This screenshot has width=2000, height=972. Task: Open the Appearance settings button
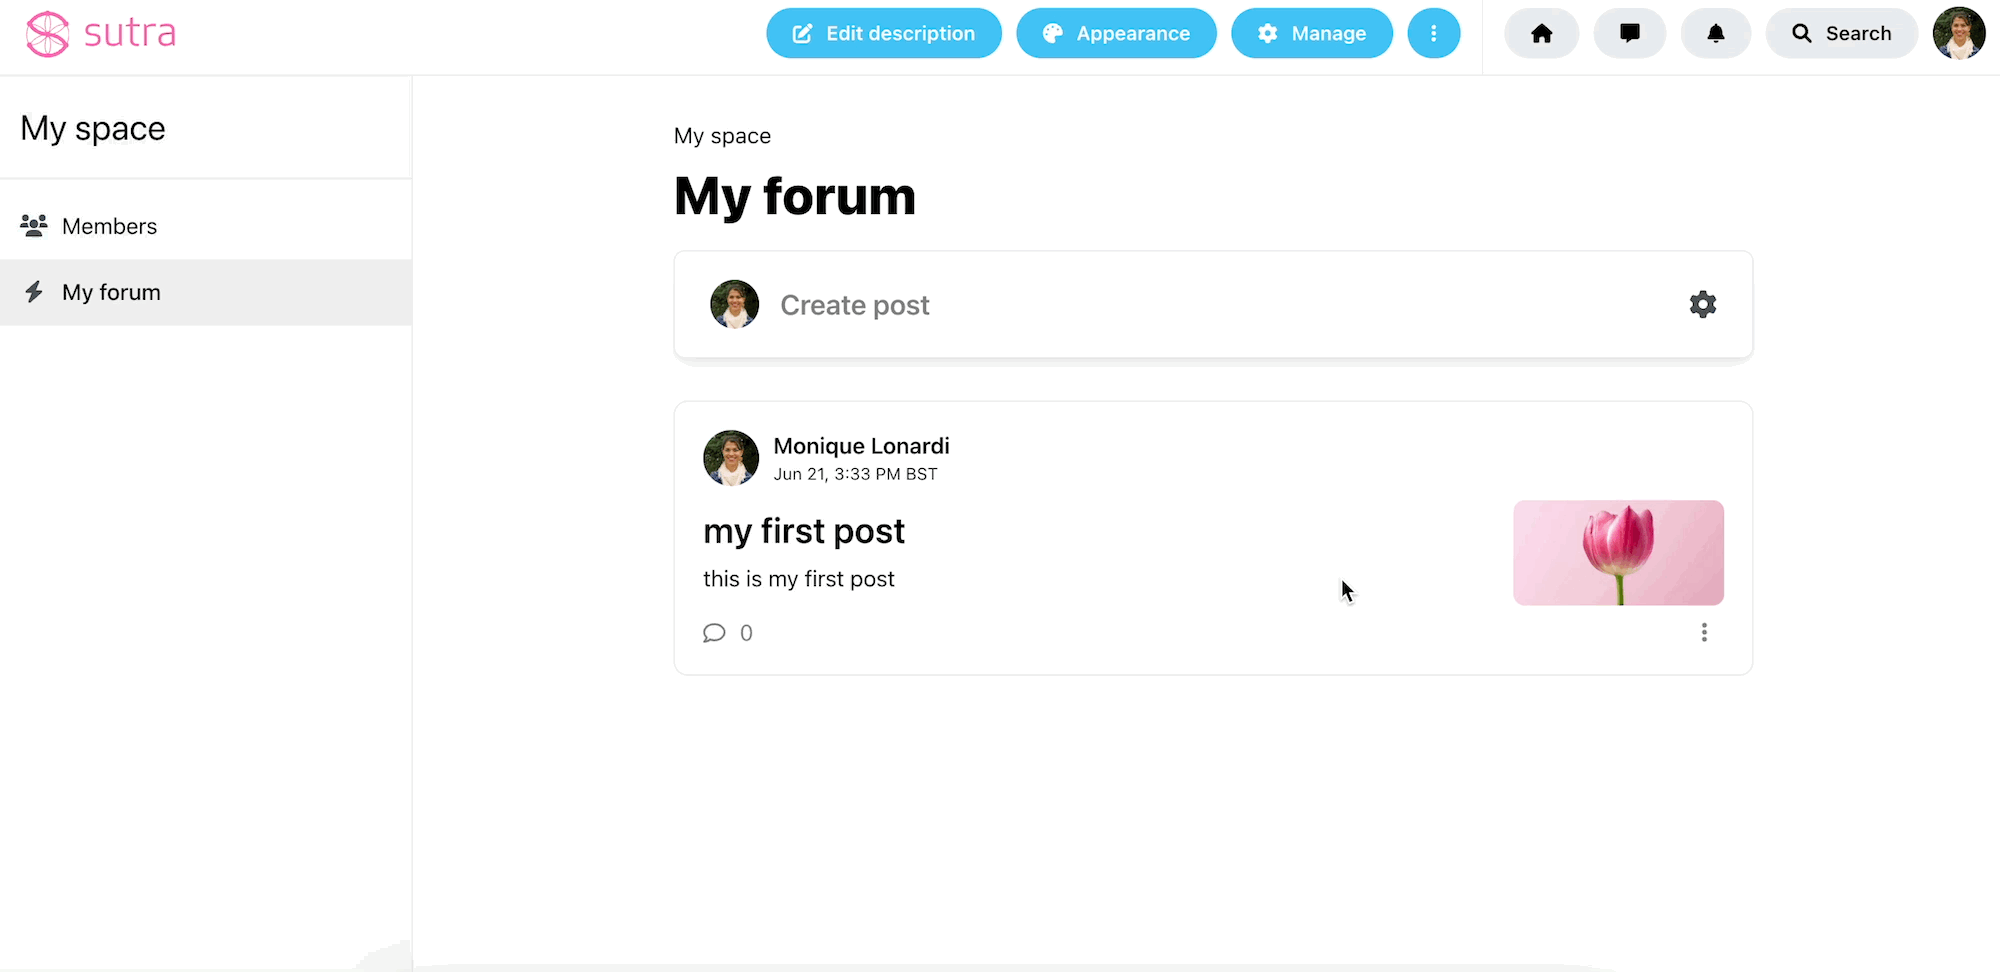1116,34
